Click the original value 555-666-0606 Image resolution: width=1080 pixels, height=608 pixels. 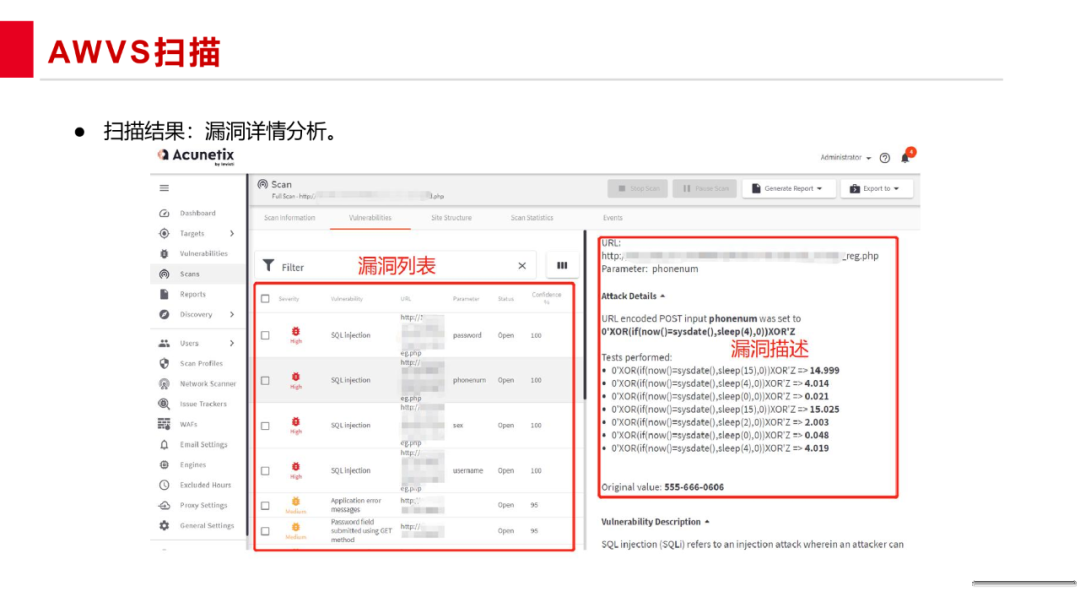[x=694, y=488]
